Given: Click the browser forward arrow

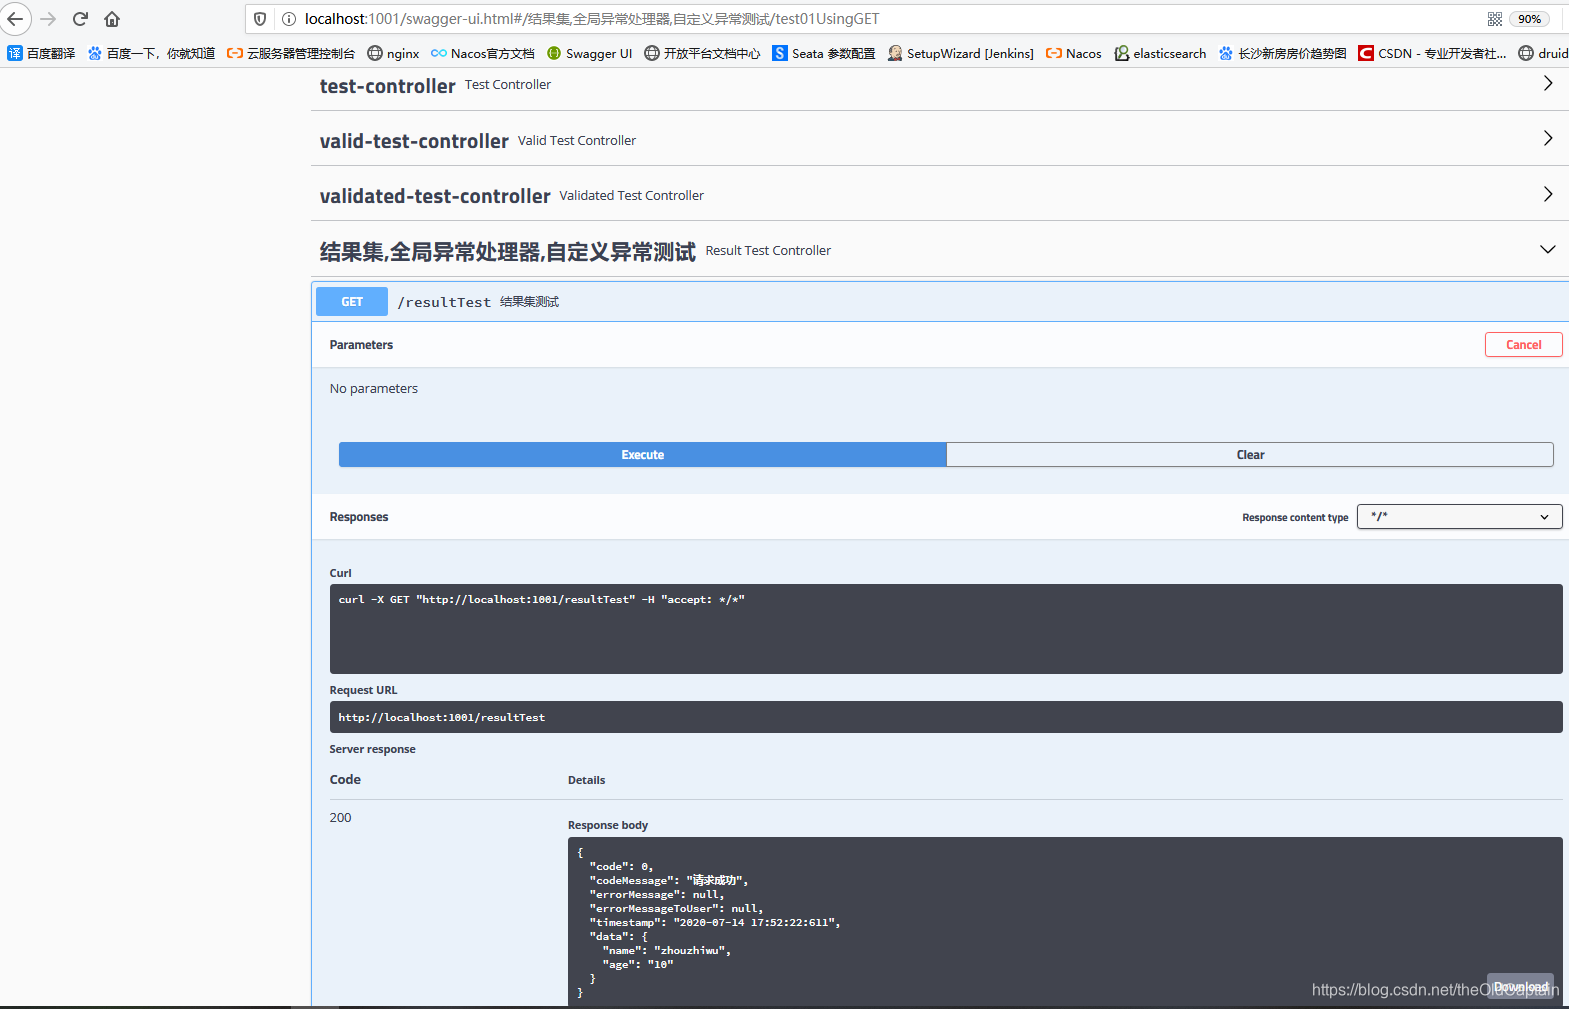Looking at the screenshot, I should (48, 18).
